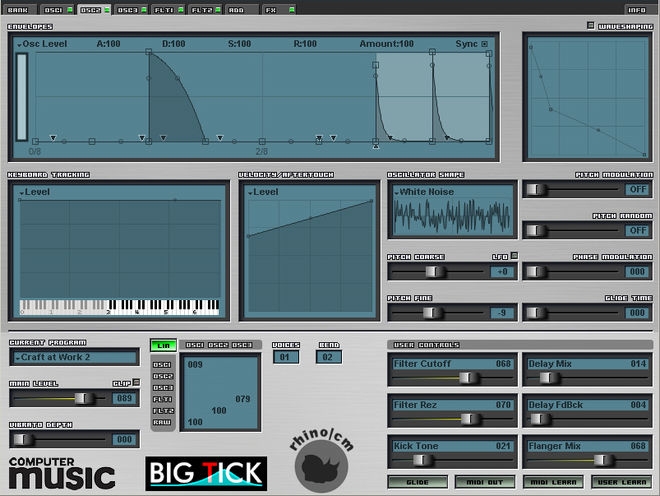Click the Computer Music logo

(61, 473)
